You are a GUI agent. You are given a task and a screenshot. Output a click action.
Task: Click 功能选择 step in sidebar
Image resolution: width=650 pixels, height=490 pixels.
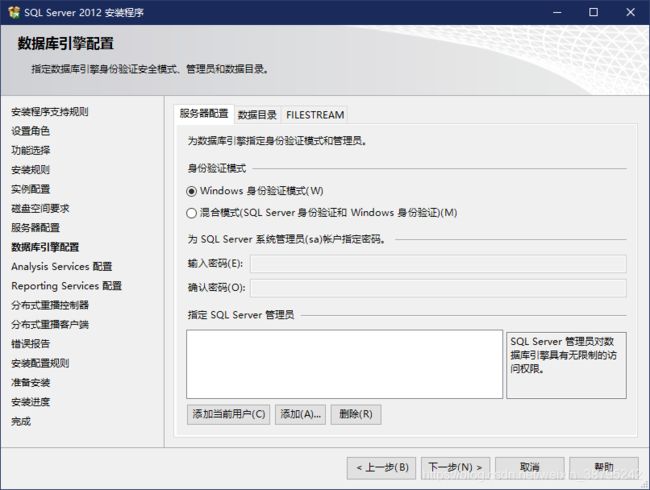pyautogui.click(x=31, y=150)
